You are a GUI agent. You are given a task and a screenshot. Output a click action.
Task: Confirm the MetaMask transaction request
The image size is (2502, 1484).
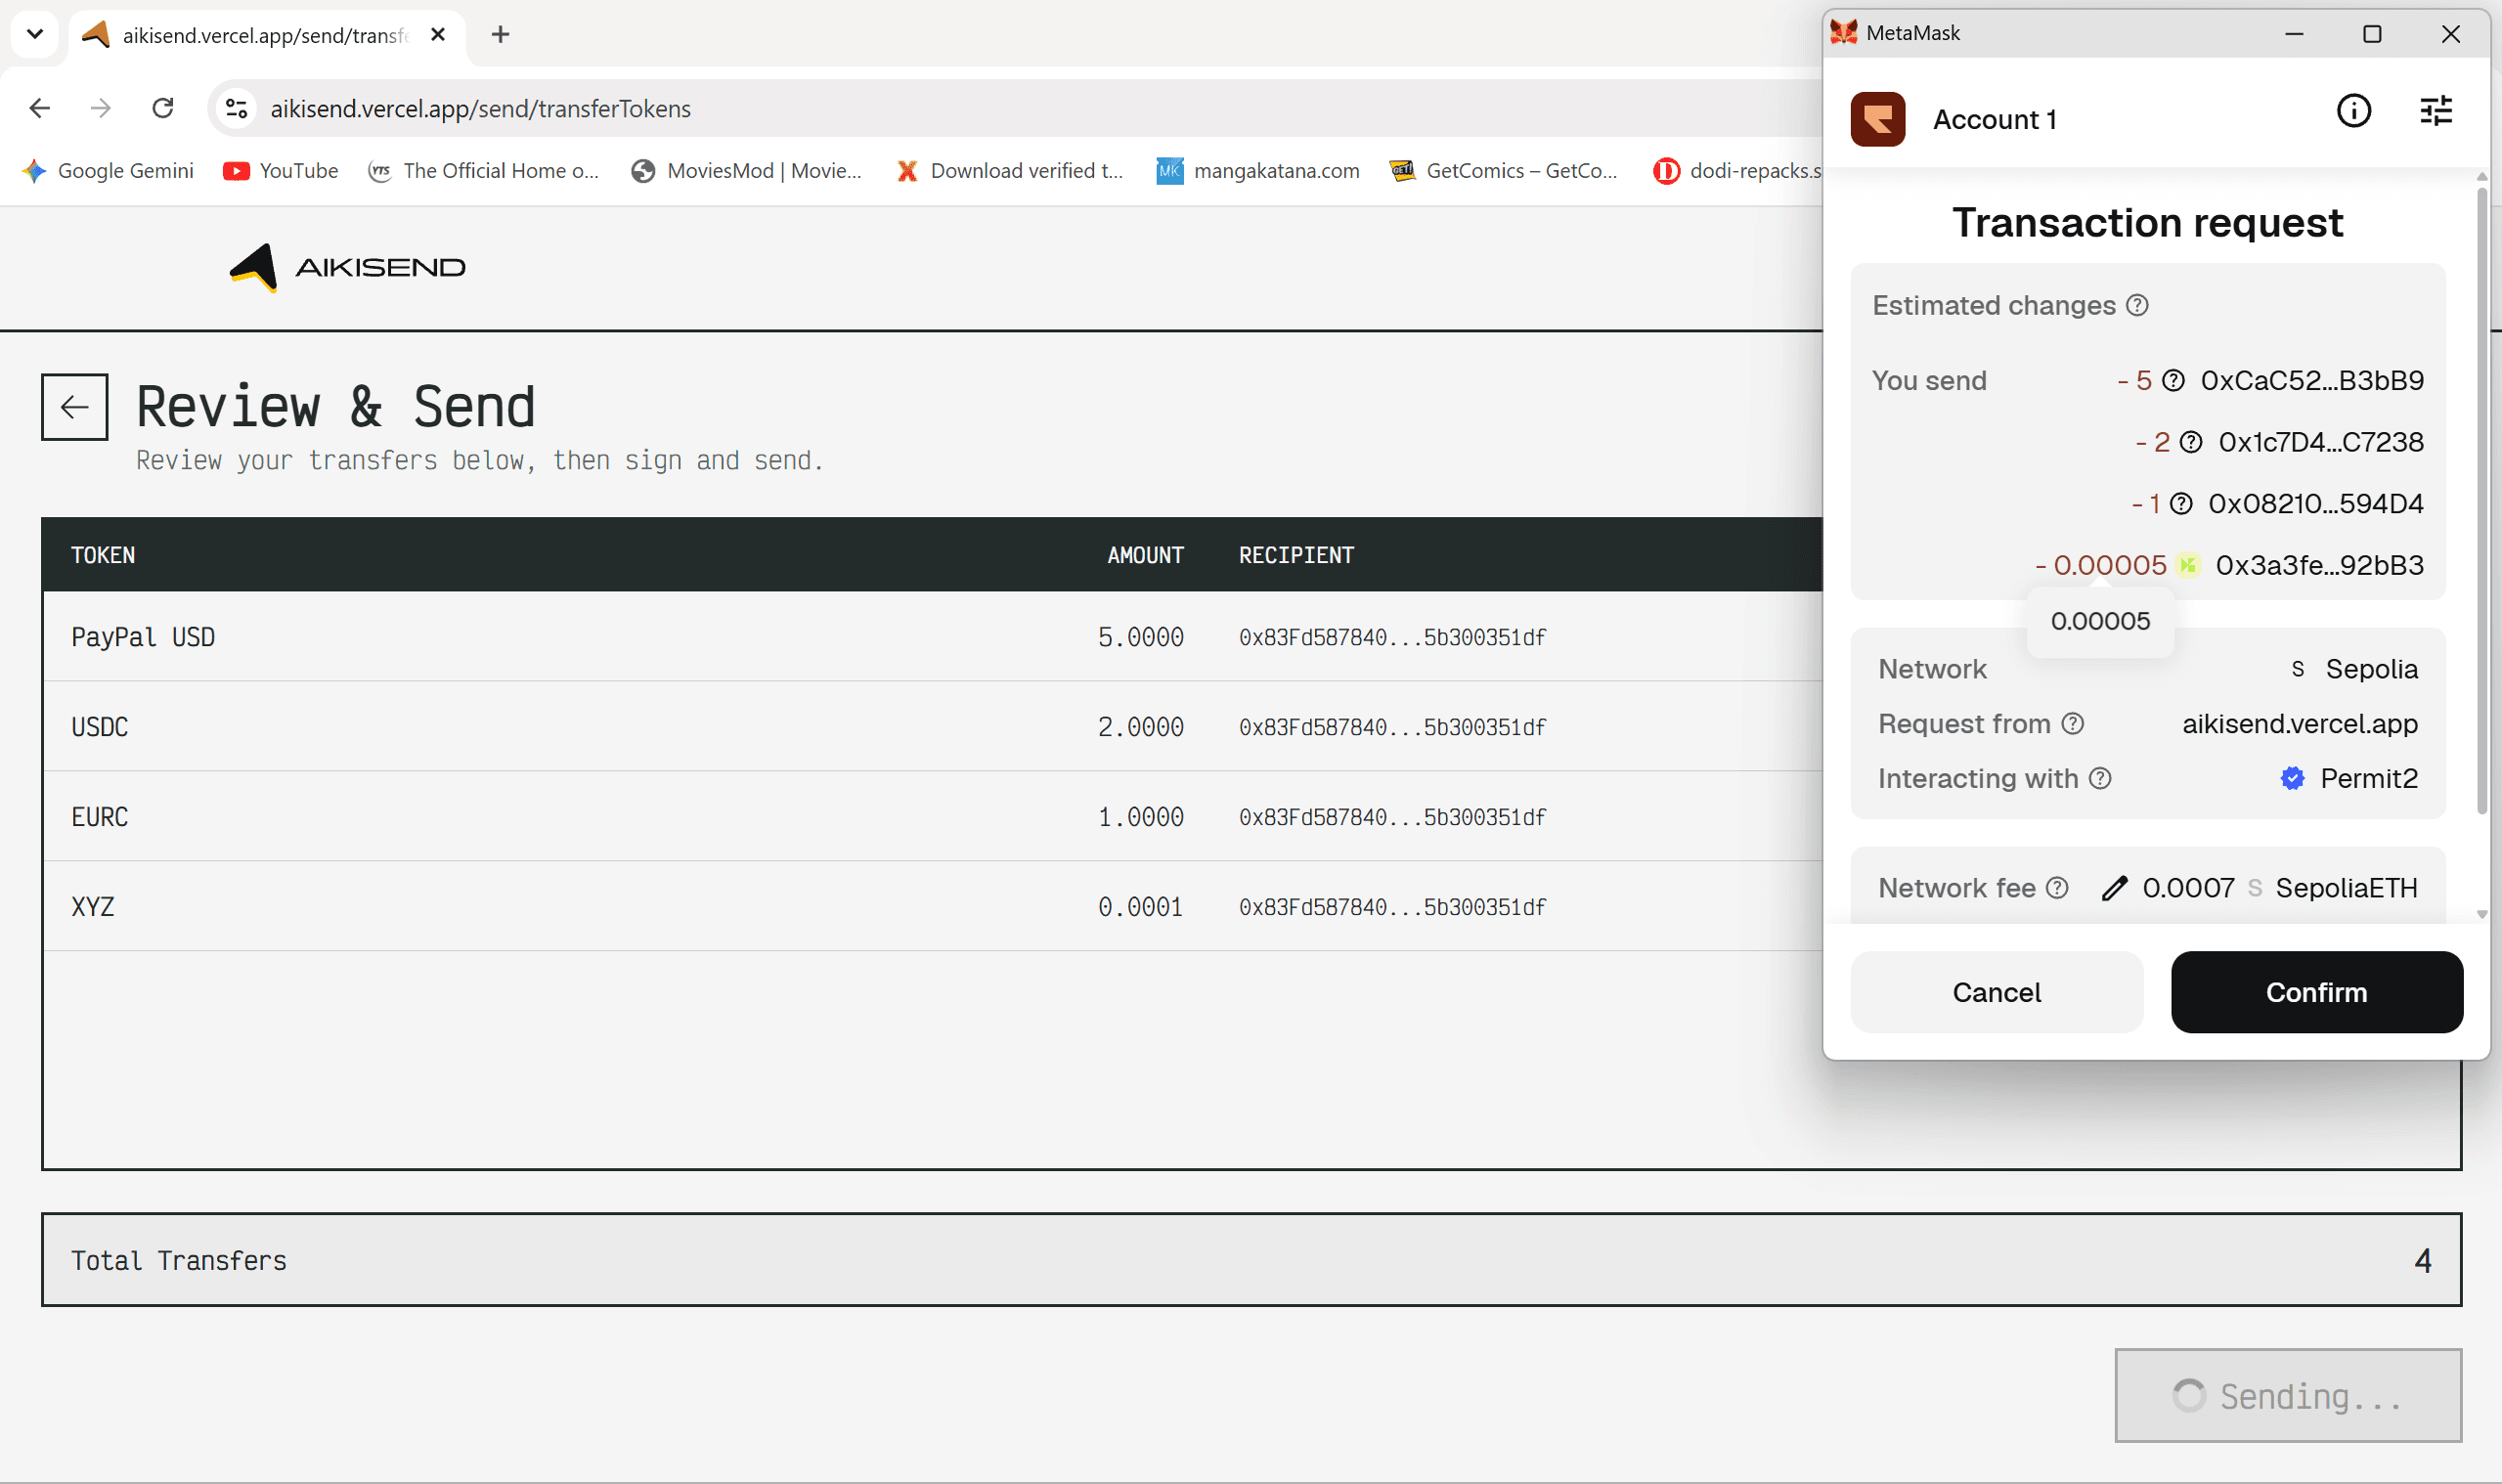[2317, 992]
